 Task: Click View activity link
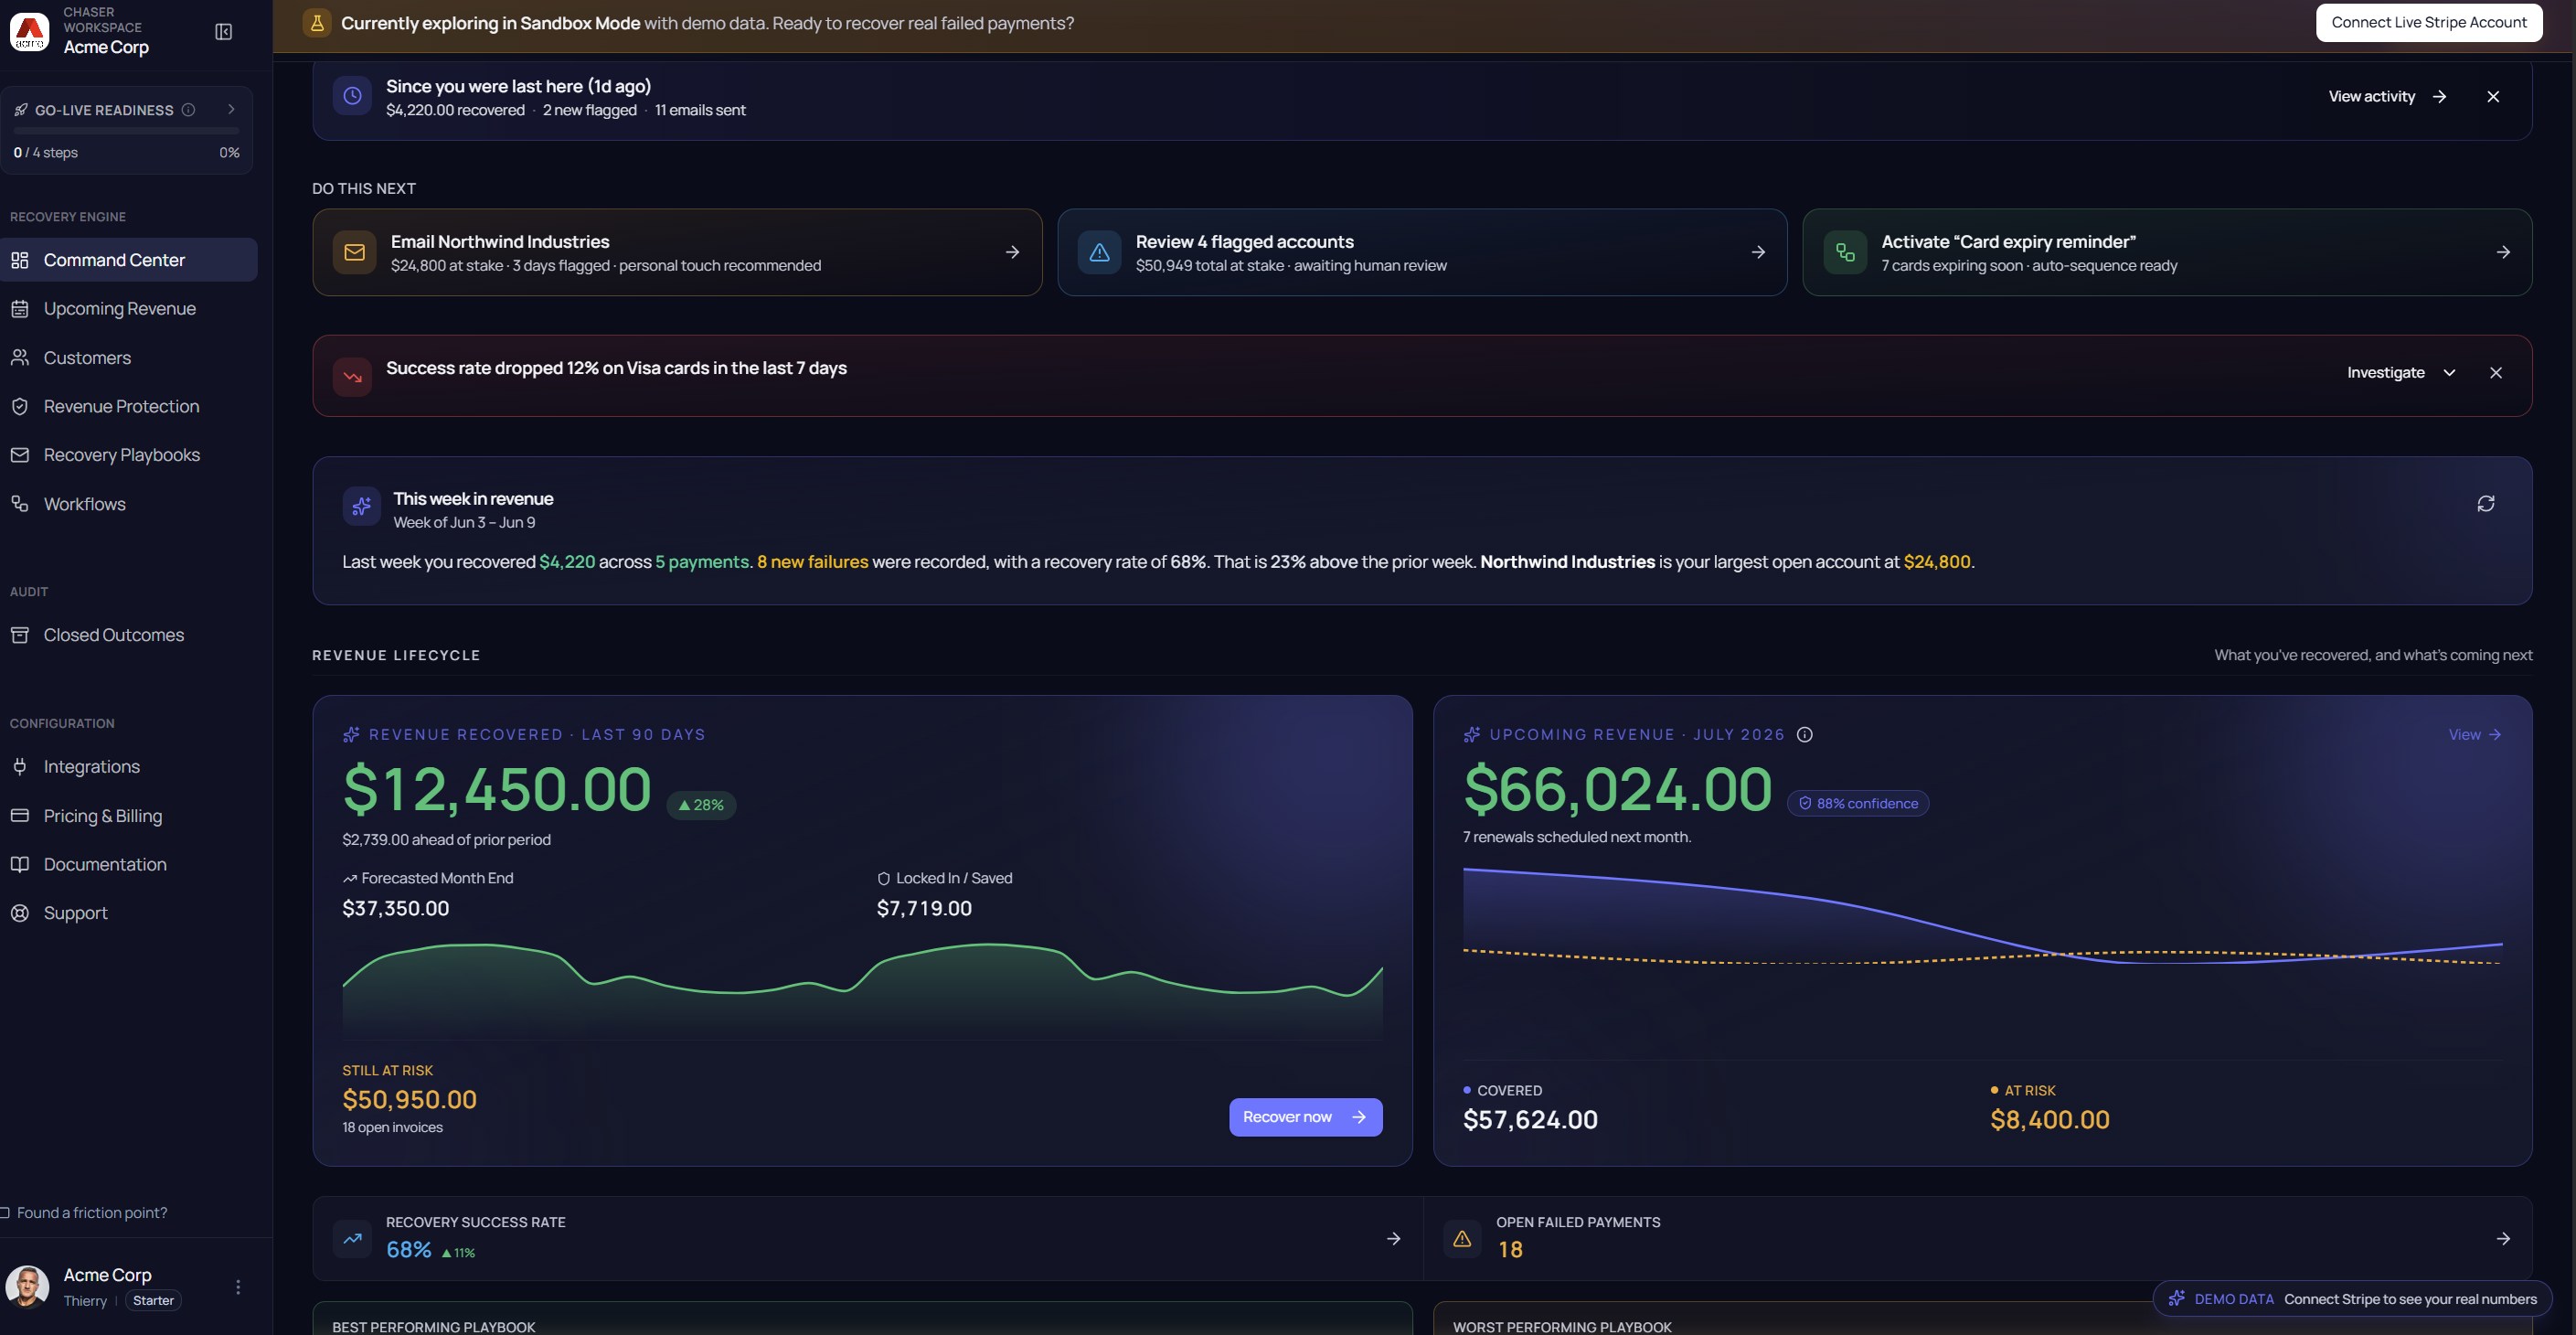(x=2387, y=97)
